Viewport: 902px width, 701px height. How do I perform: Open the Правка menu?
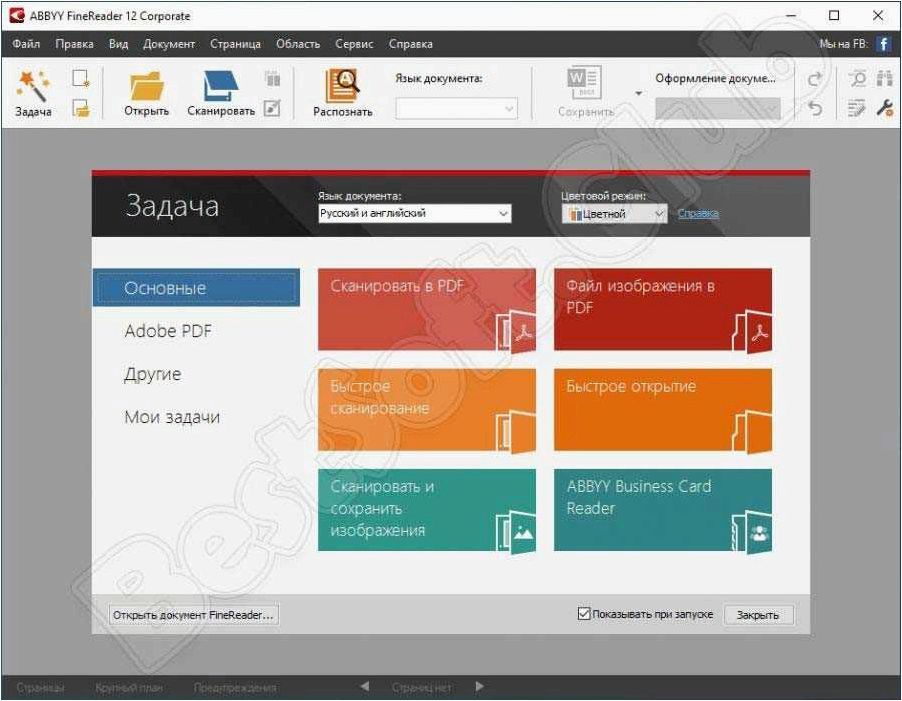pyautogui.click(x=74, y=44)
